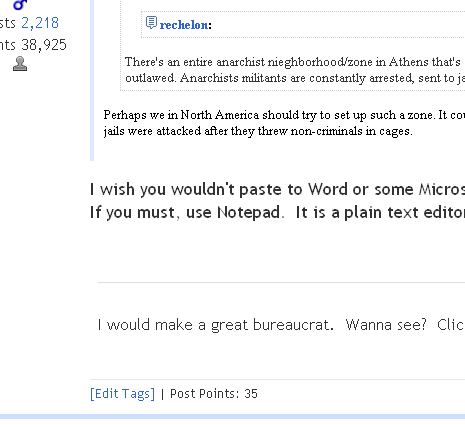Click the "Perhaps we in North America" line
The image size is (465, 427).
[x=284, y=115]
